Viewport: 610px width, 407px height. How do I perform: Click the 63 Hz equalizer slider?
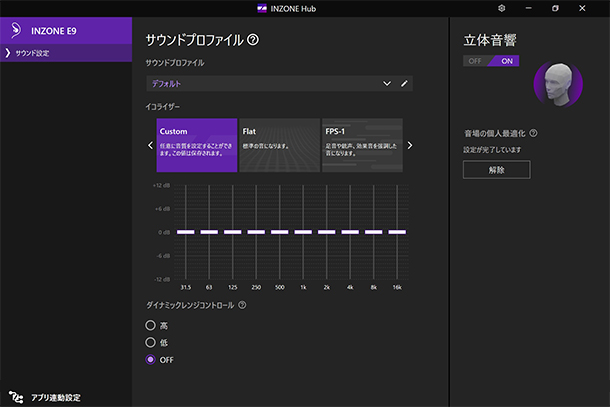(209, 232)
